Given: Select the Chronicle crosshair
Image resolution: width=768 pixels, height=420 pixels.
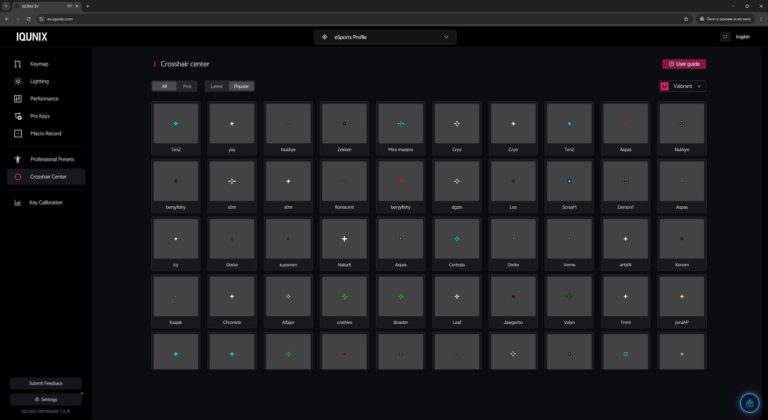Looking at the screenshot, I should (232, 301).
